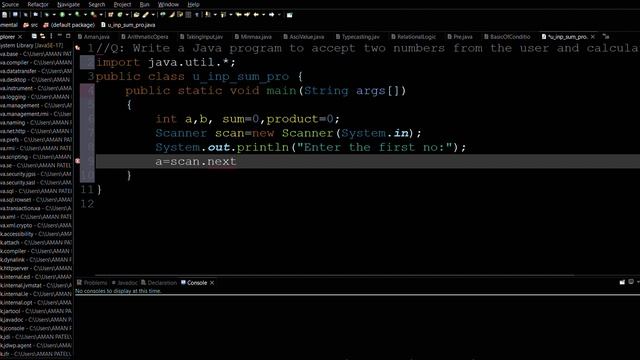Open the Help menu
The image size is (640, 360).
point(193,4)
